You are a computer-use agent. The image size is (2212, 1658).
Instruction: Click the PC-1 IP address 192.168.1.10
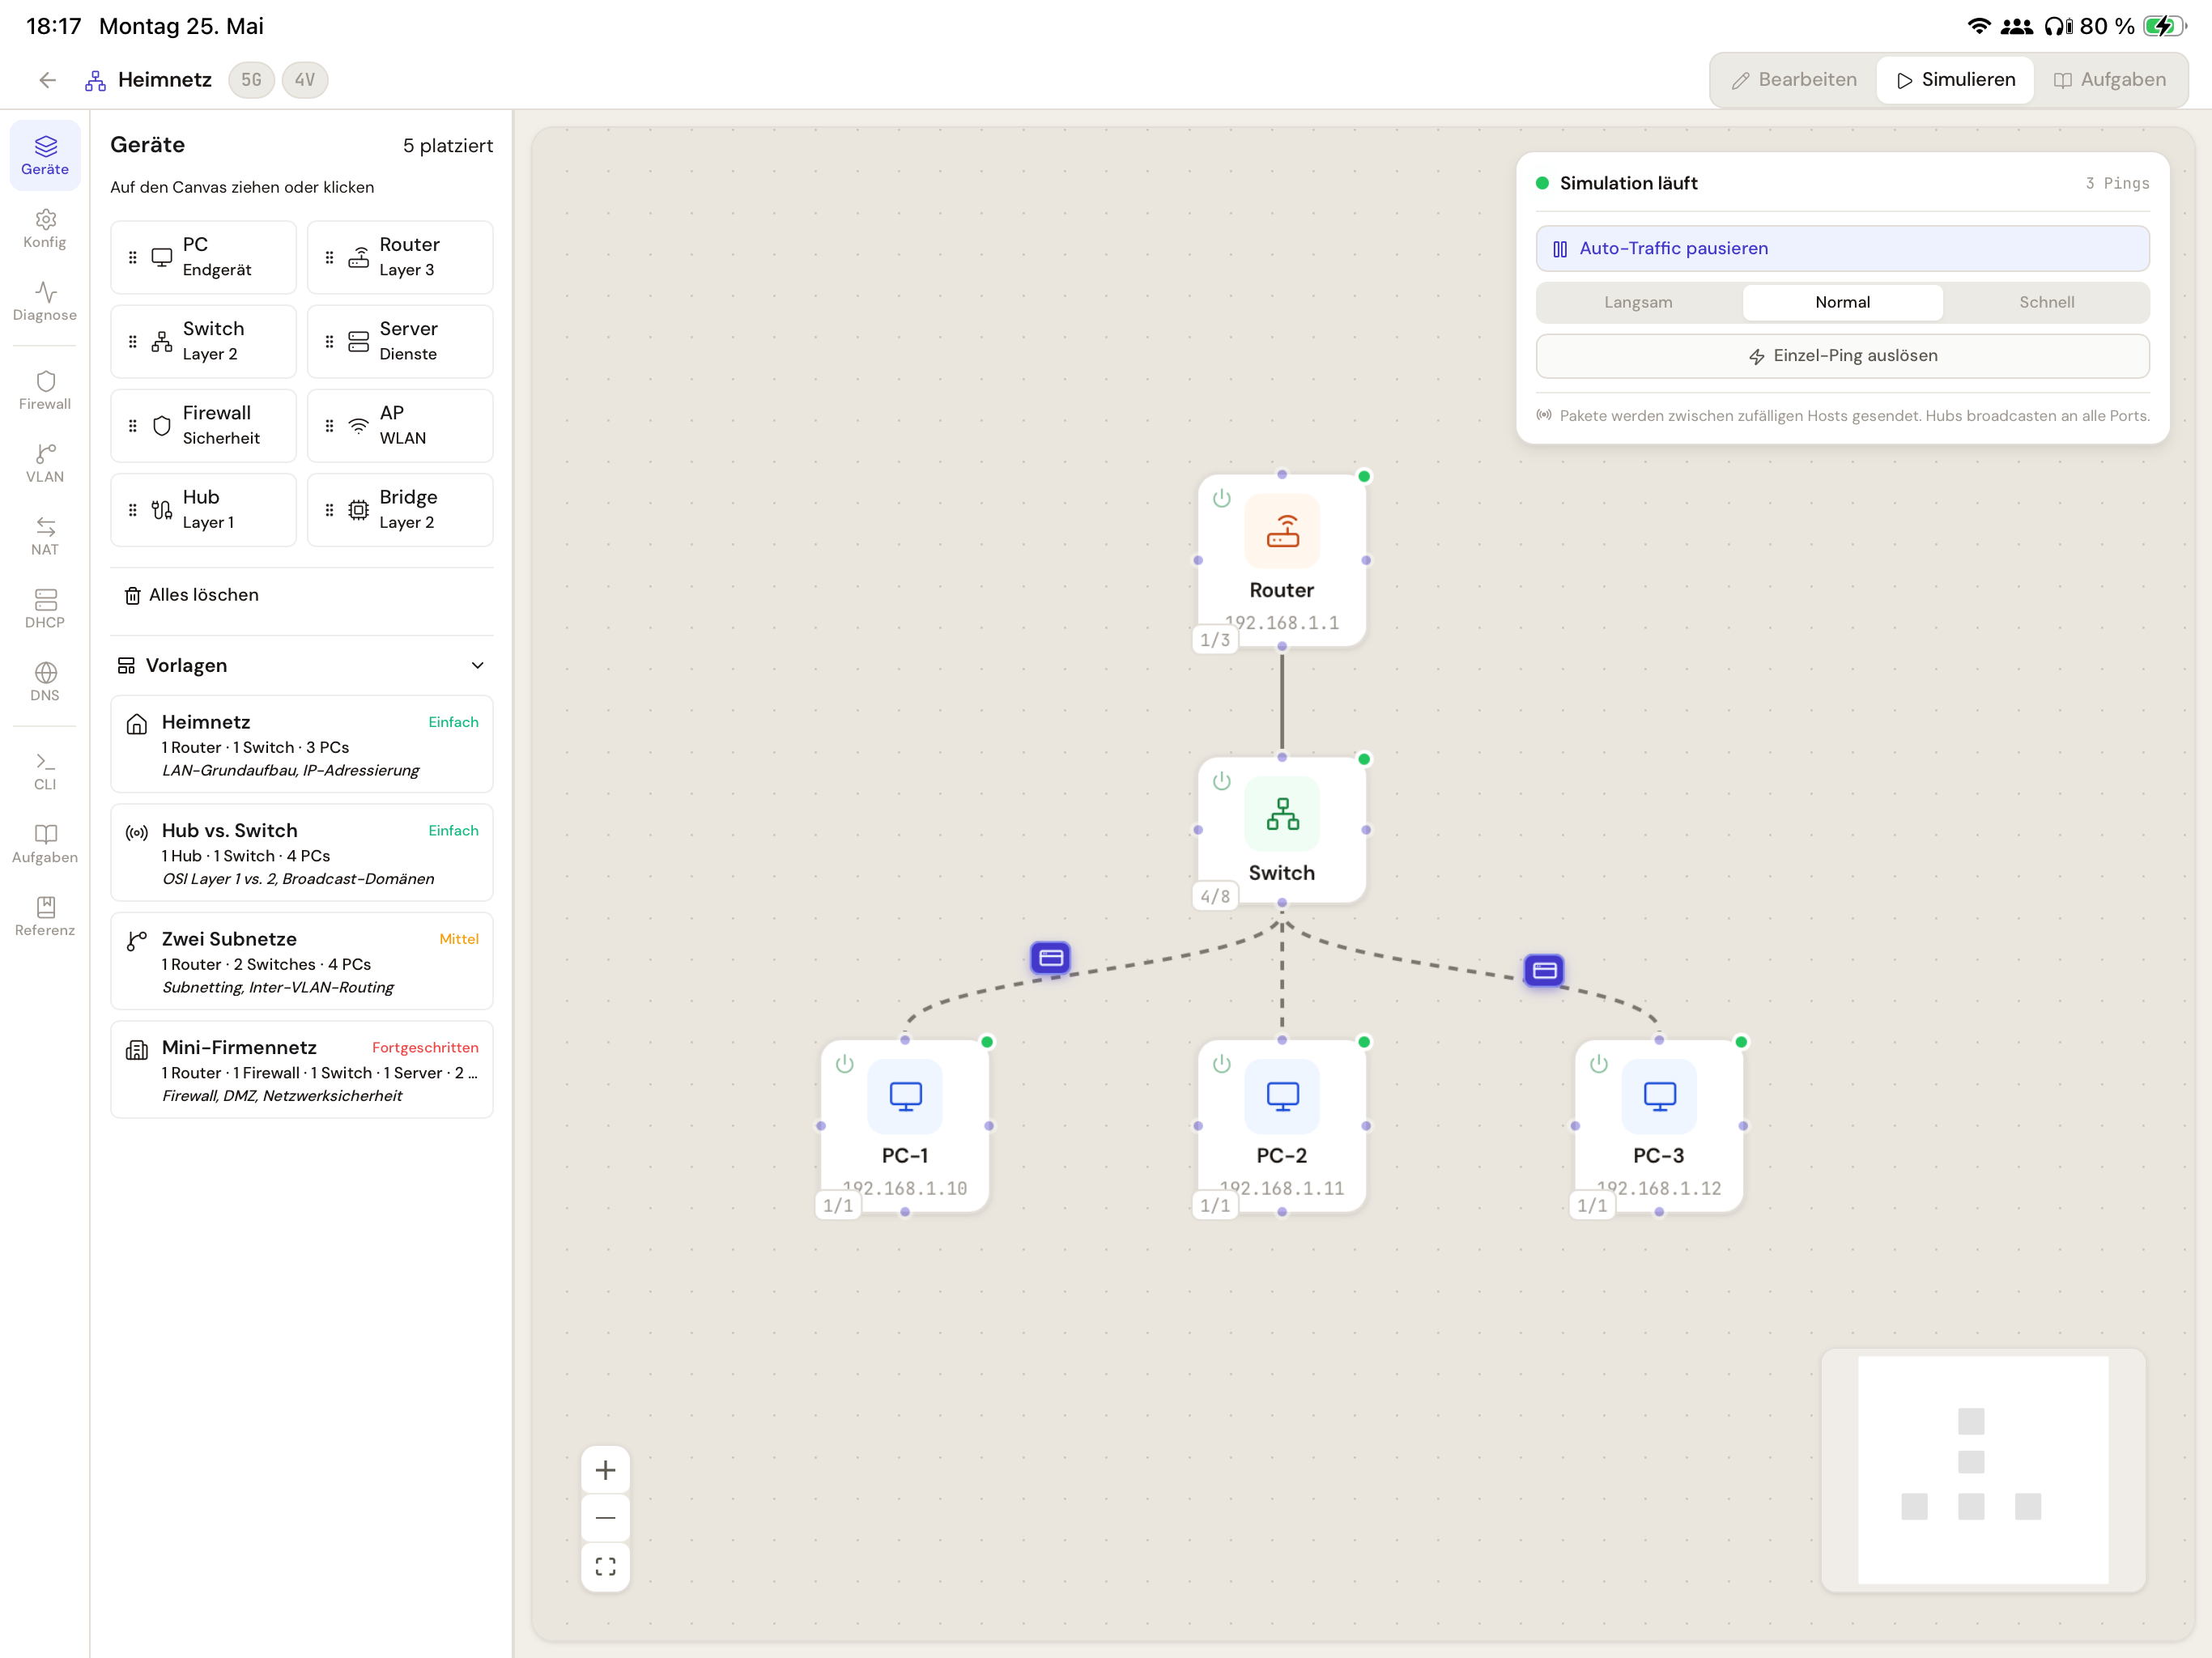click(905, 1188)
